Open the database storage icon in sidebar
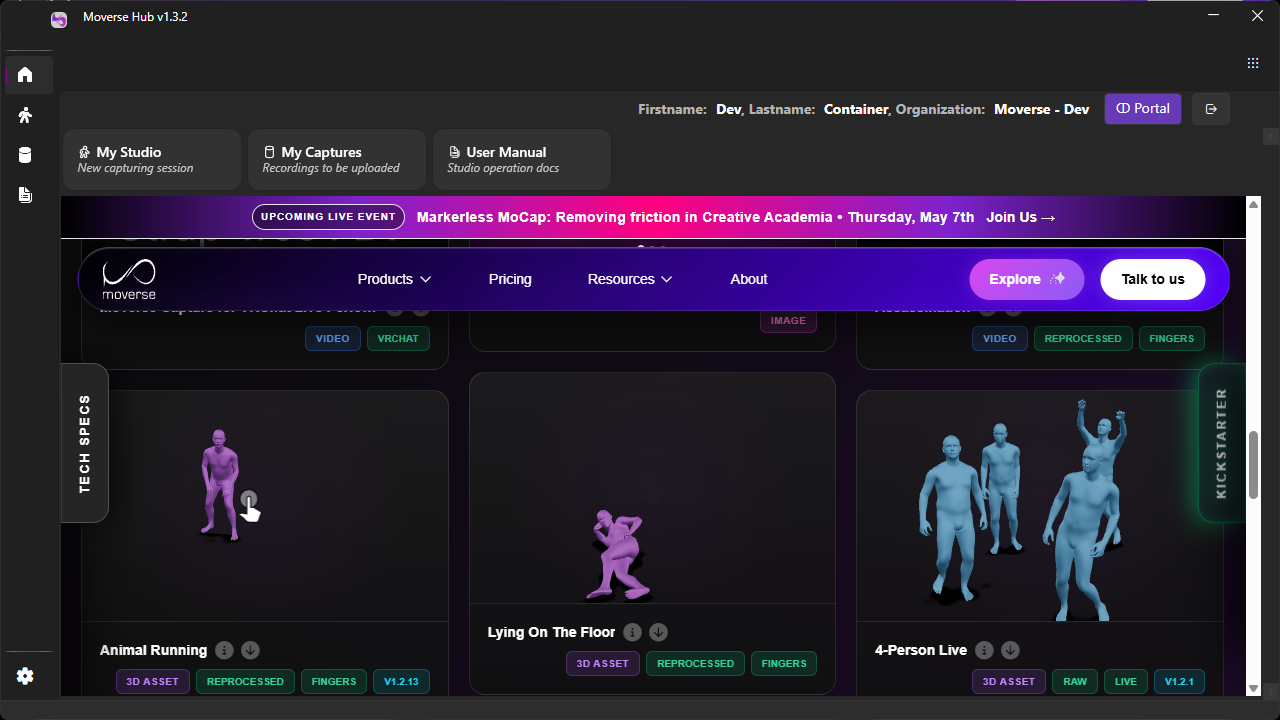This screenshot has height=720, width=1280. click(x=26, y=155)
